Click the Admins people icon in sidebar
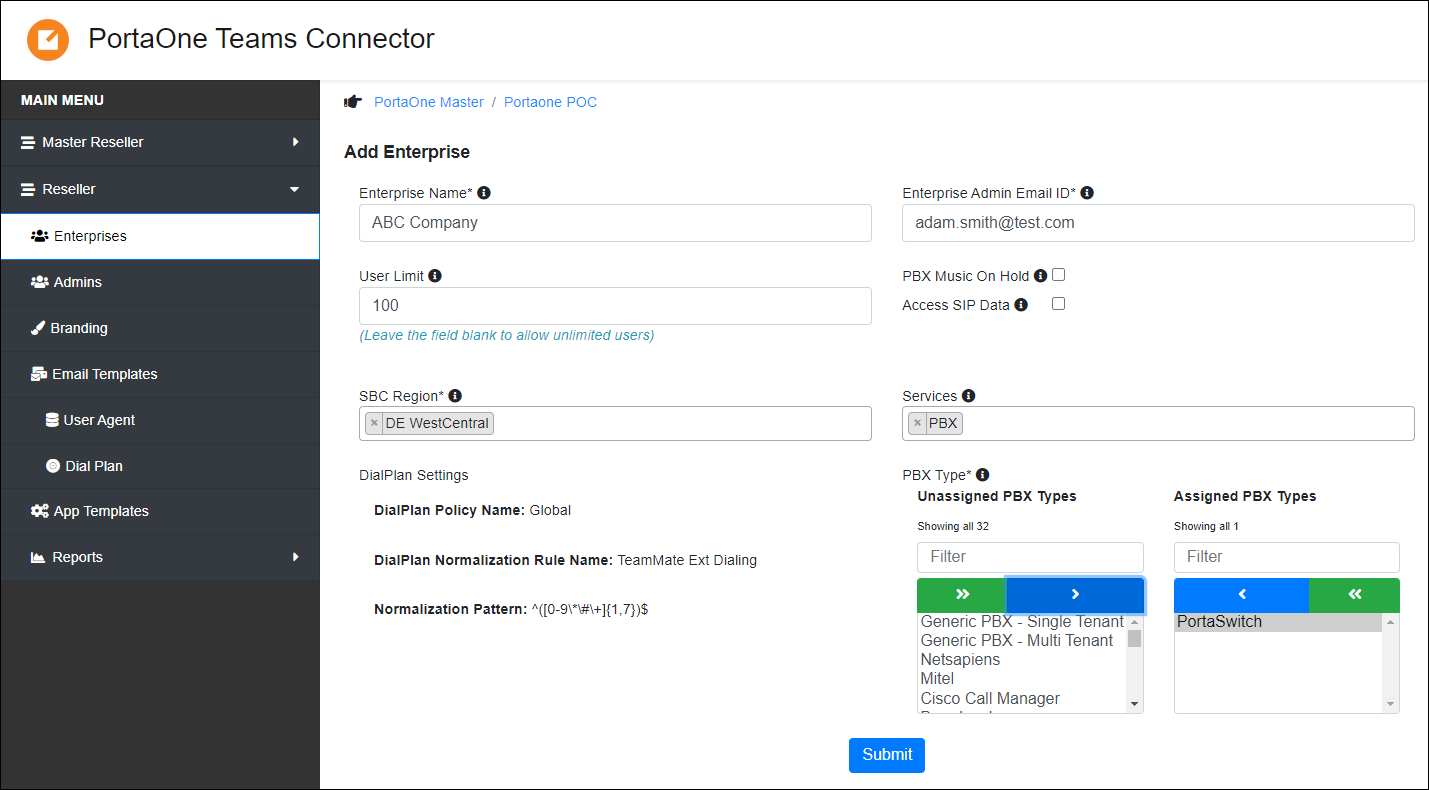 coord(40,282)
